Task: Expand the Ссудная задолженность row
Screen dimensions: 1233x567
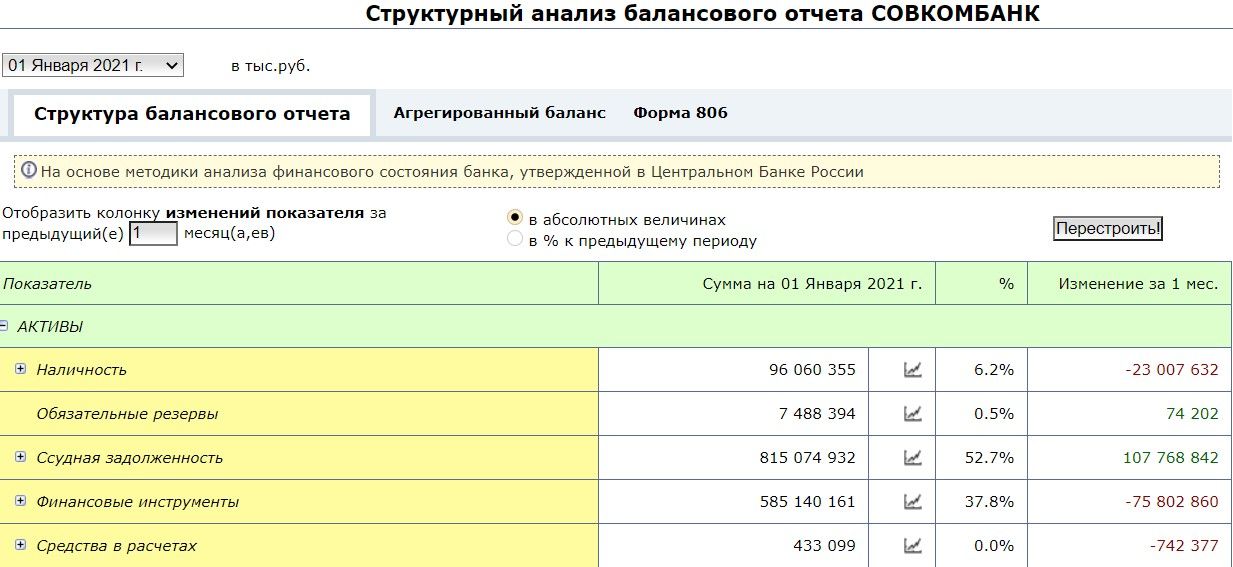Action: (21, 457)
